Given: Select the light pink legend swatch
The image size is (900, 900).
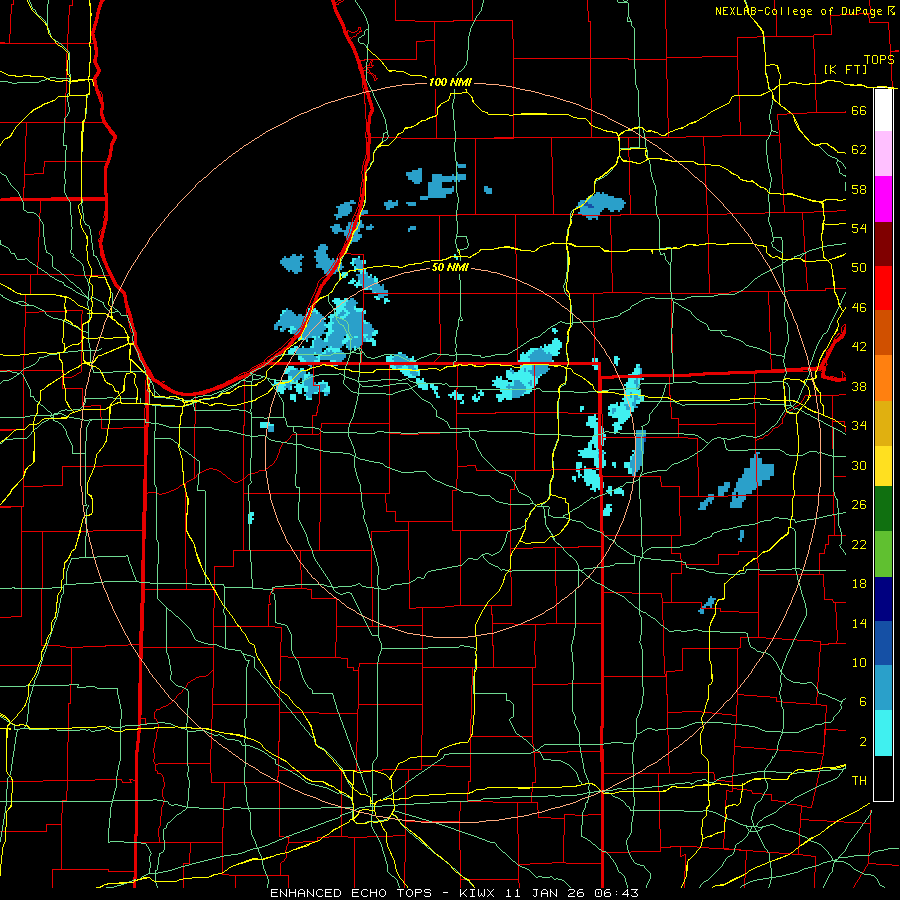Looking at the screenshot, I should pyautogui.click(x=883, y=153).
